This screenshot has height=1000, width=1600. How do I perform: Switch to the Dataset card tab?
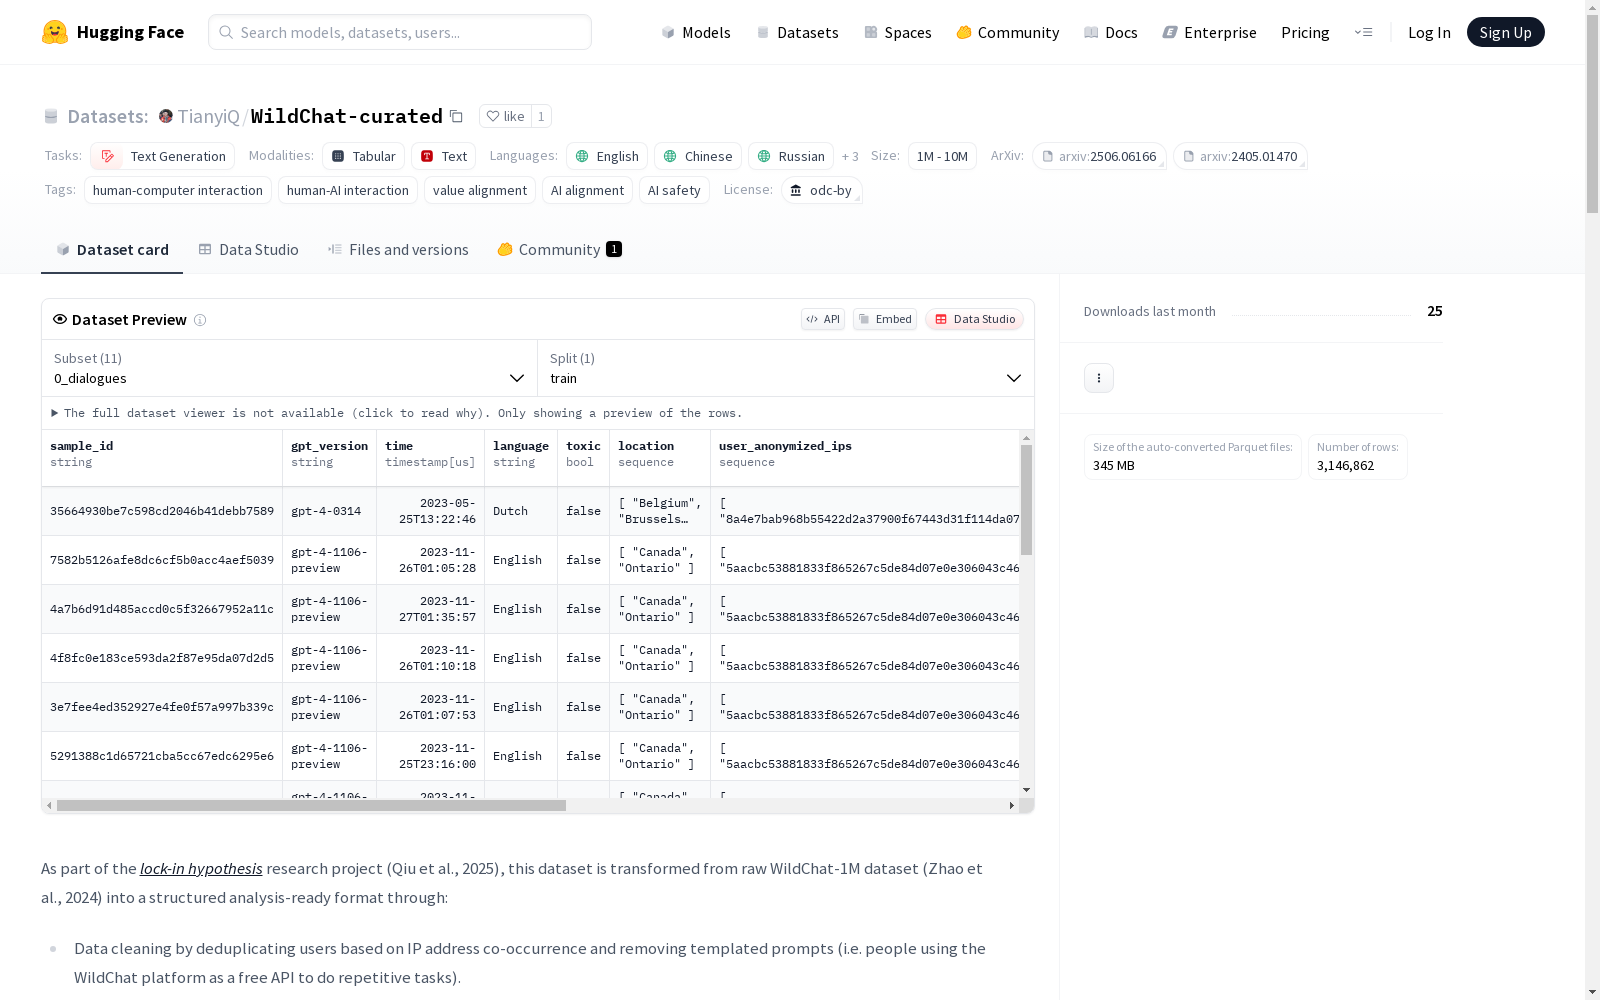point(112,250)
